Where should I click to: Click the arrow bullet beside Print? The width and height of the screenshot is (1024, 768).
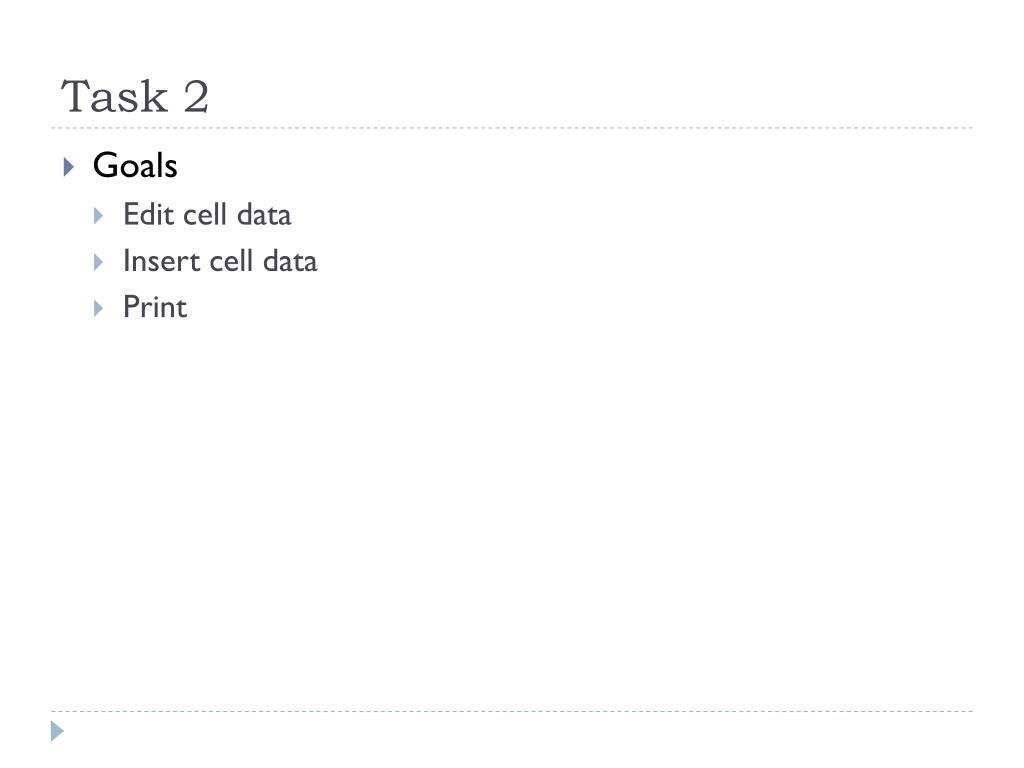(99, 308)
